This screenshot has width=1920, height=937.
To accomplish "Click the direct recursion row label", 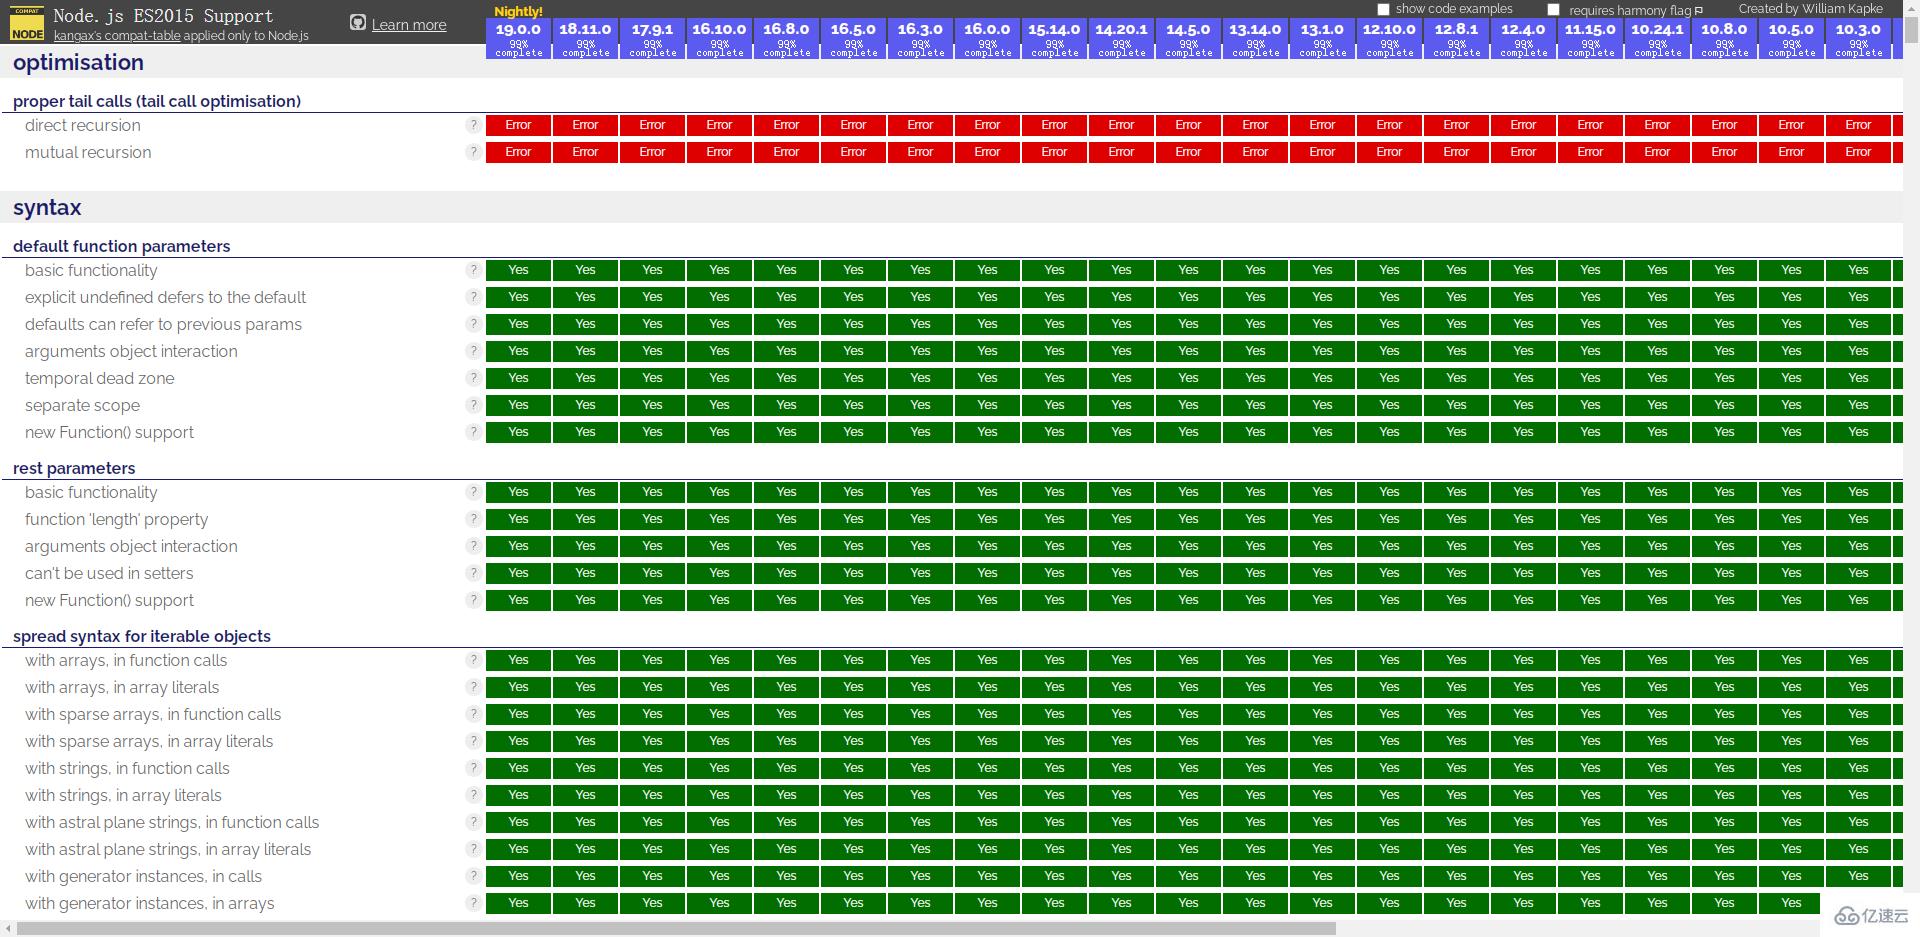I will click(x=83, y=125).
